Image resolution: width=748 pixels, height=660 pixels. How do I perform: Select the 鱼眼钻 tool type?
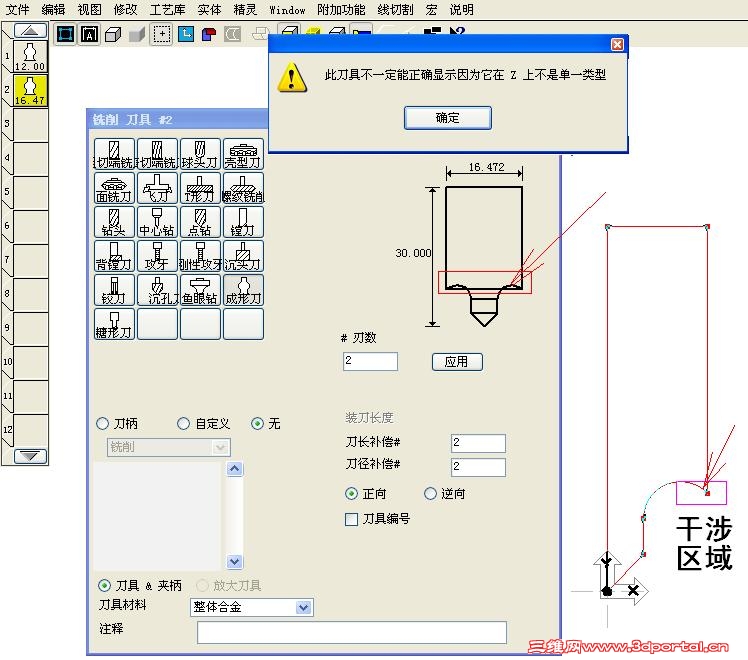click(200, 290)
